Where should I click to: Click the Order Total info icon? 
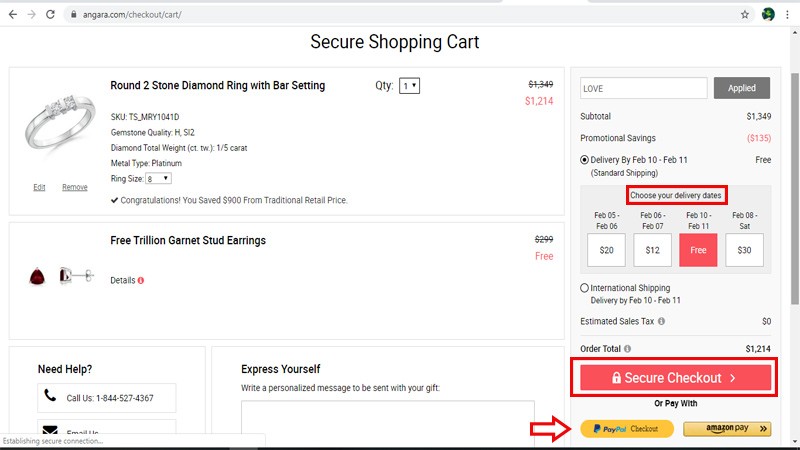627,348
